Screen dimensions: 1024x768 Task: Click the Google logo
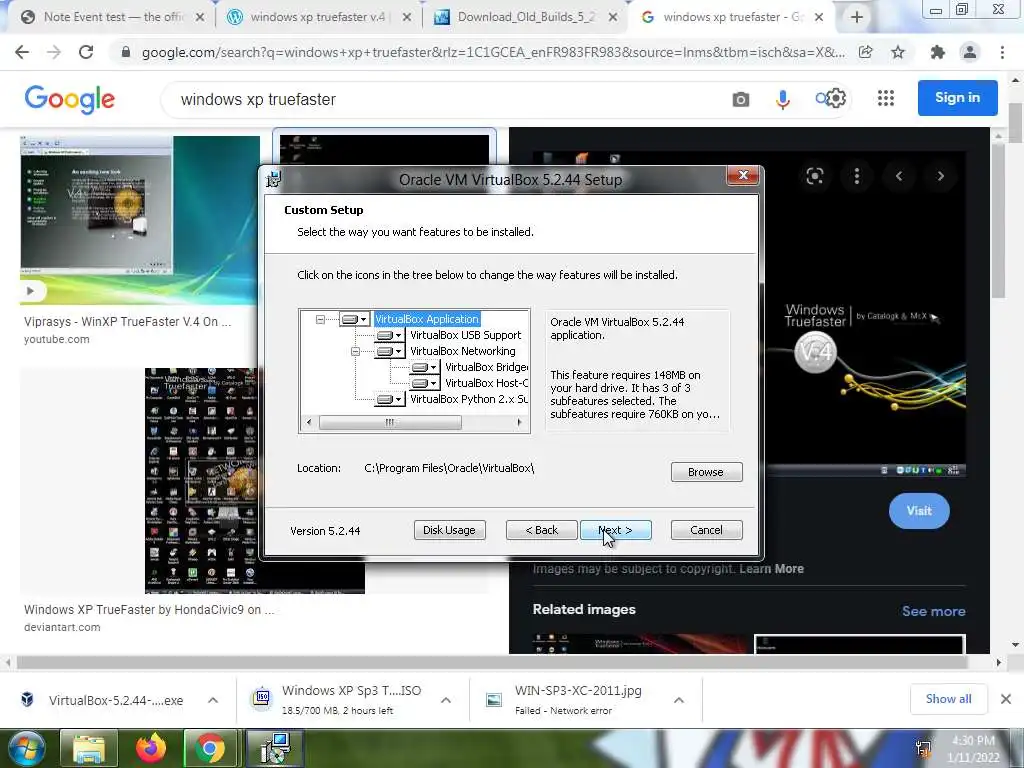pyautogui.click(x=69, y=99)
